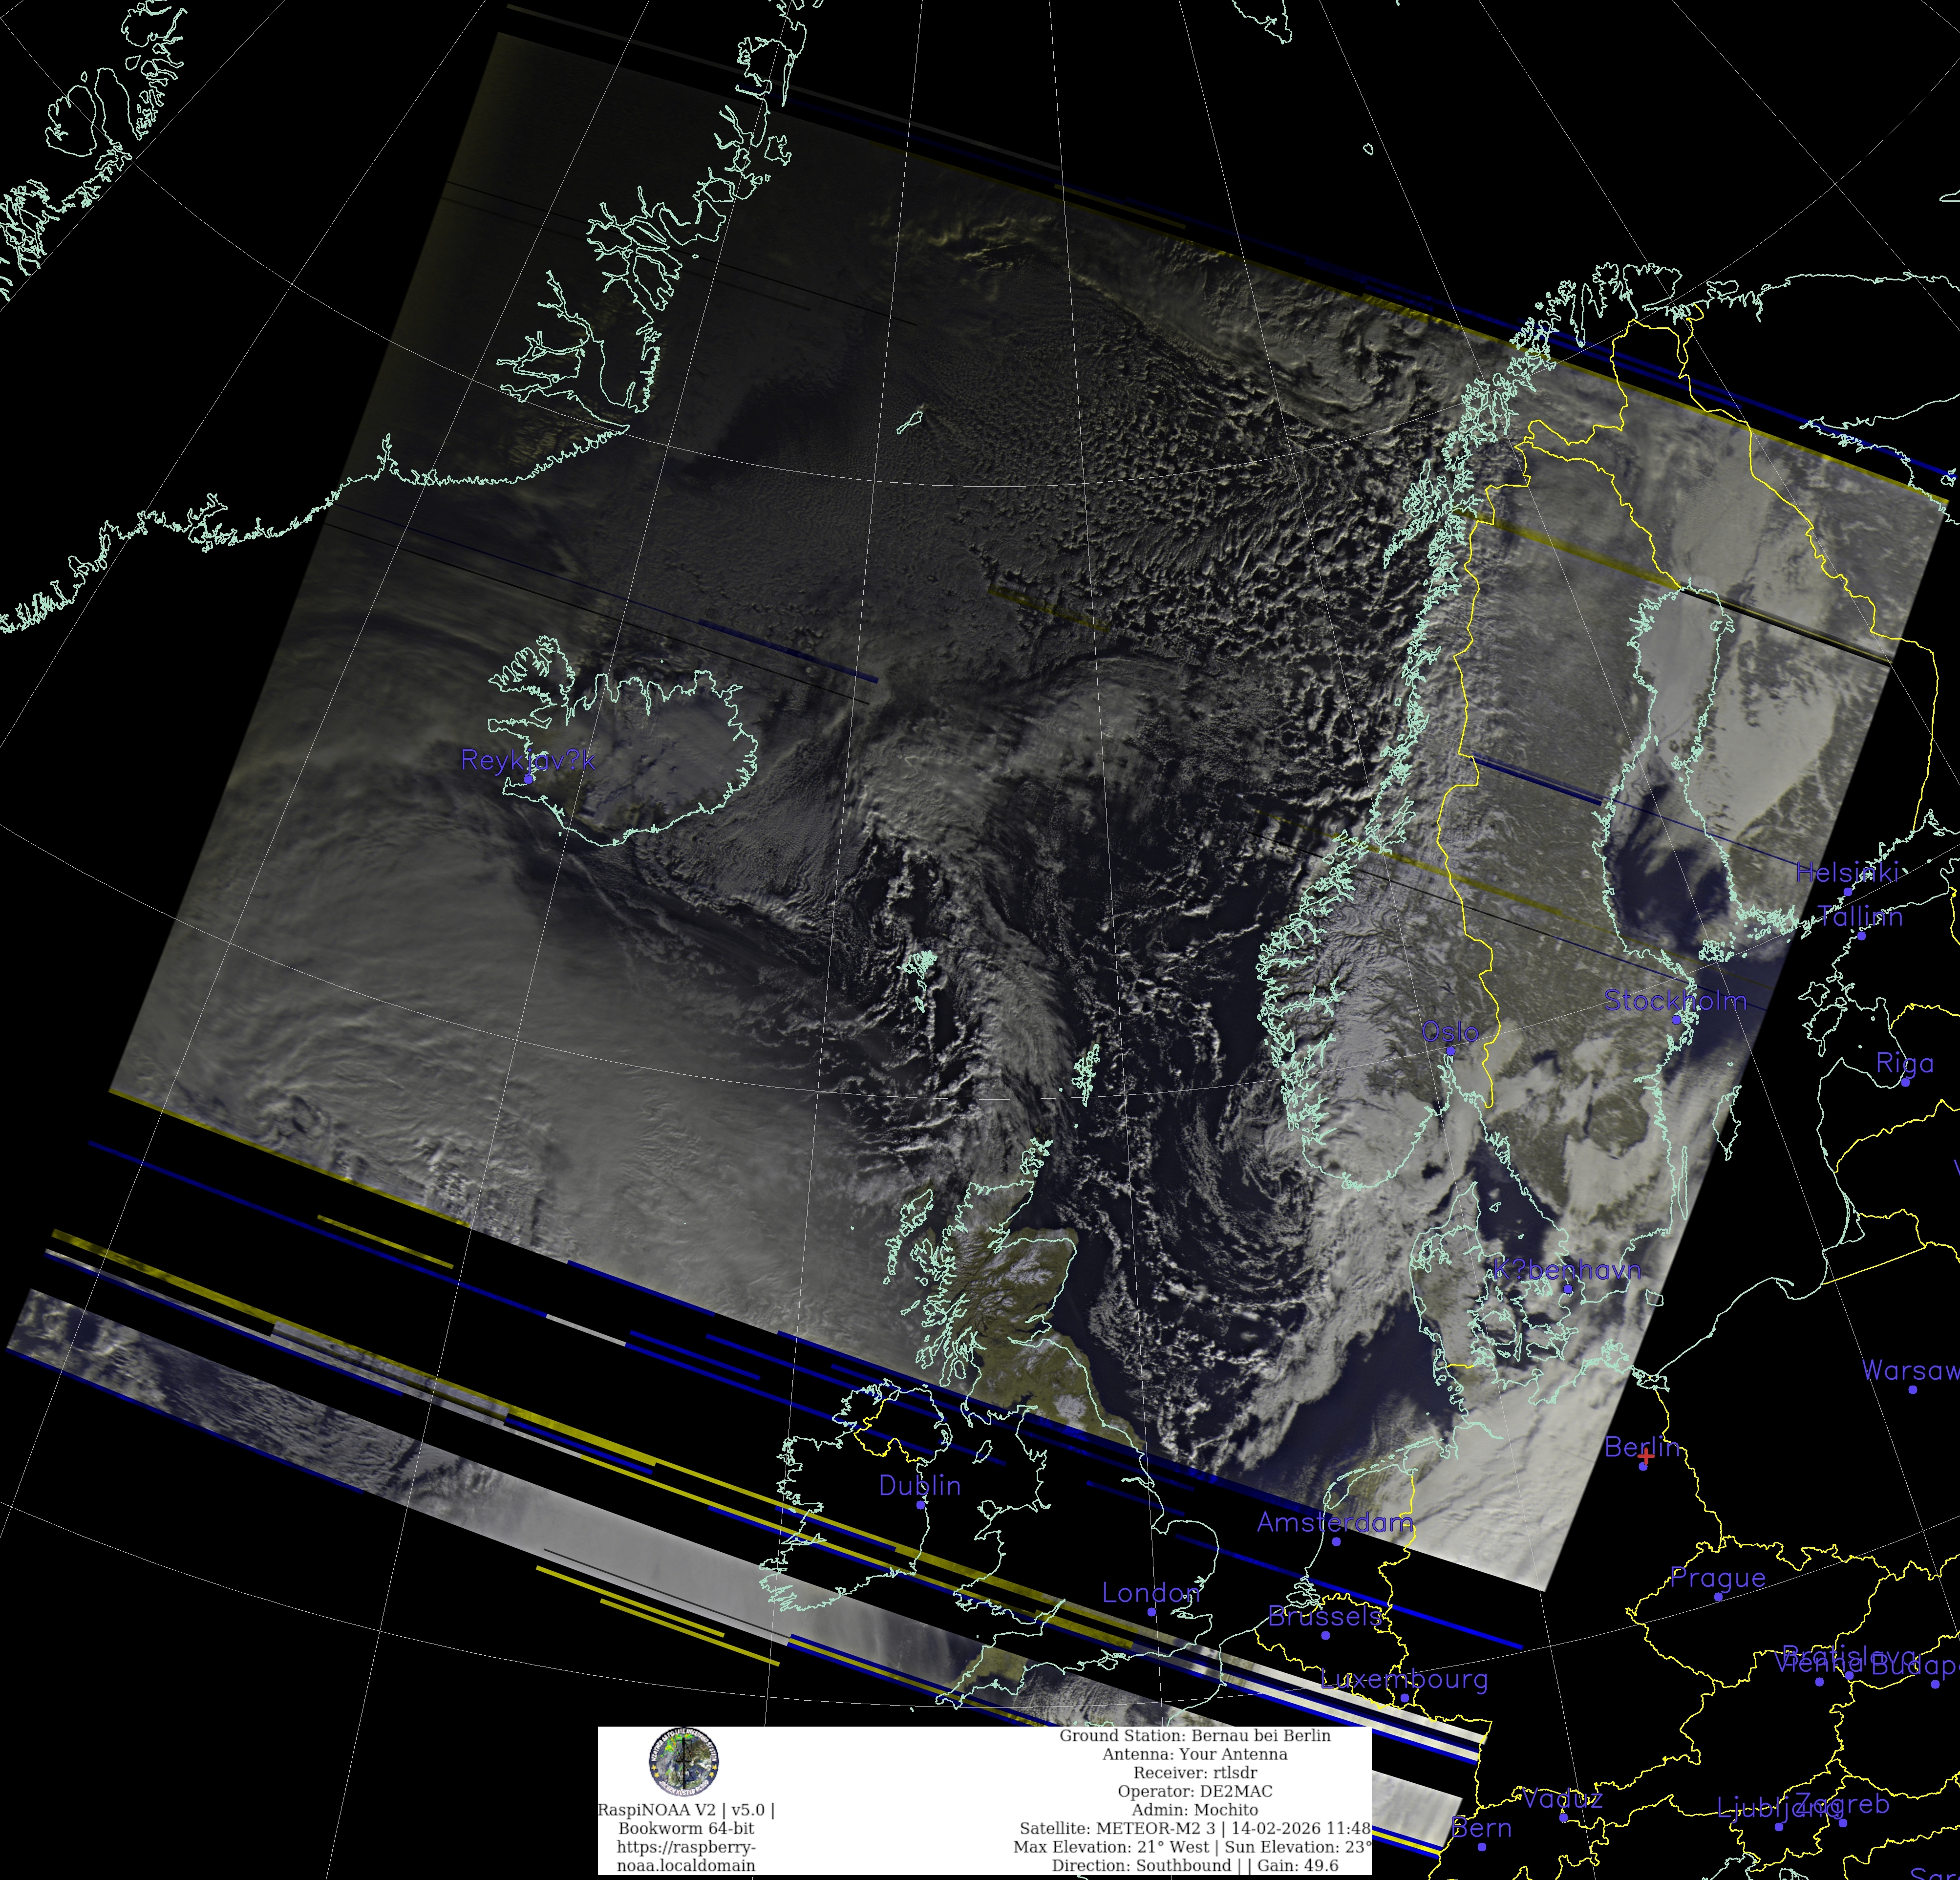Click the Amsterdam city dot marker
Viewport: 1960px width, 1880px height.
pos(1336,1541)
